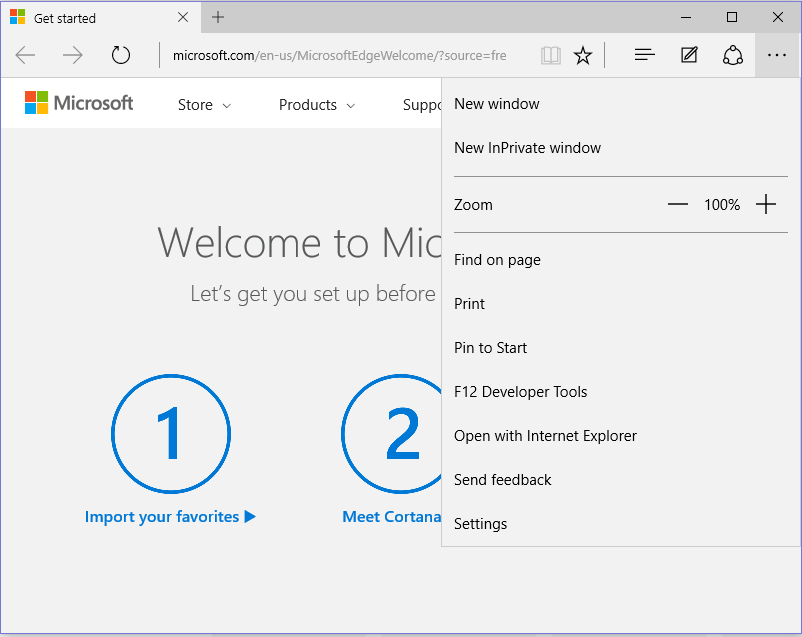Click the Share icon
This screenshot has height=637, width=802.
coord(733,55)
